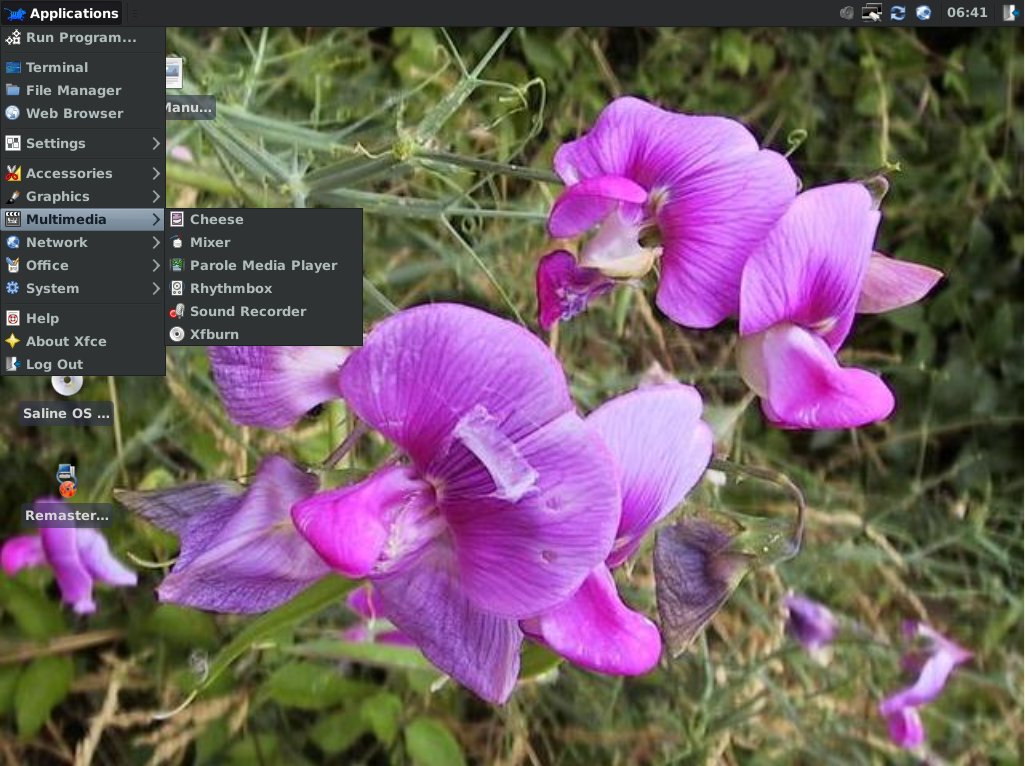Expand the Settings submenu arrow

[x=156, y=143]
